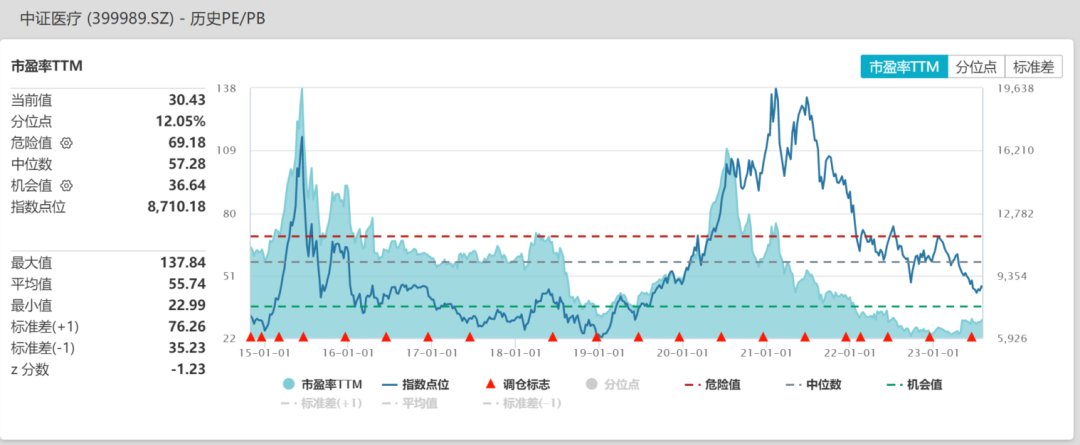Image resolution: width=1080 pixels, height=445 pixels.
Task: Show the 标准差(-1) legend line
Action: (522, 403)
